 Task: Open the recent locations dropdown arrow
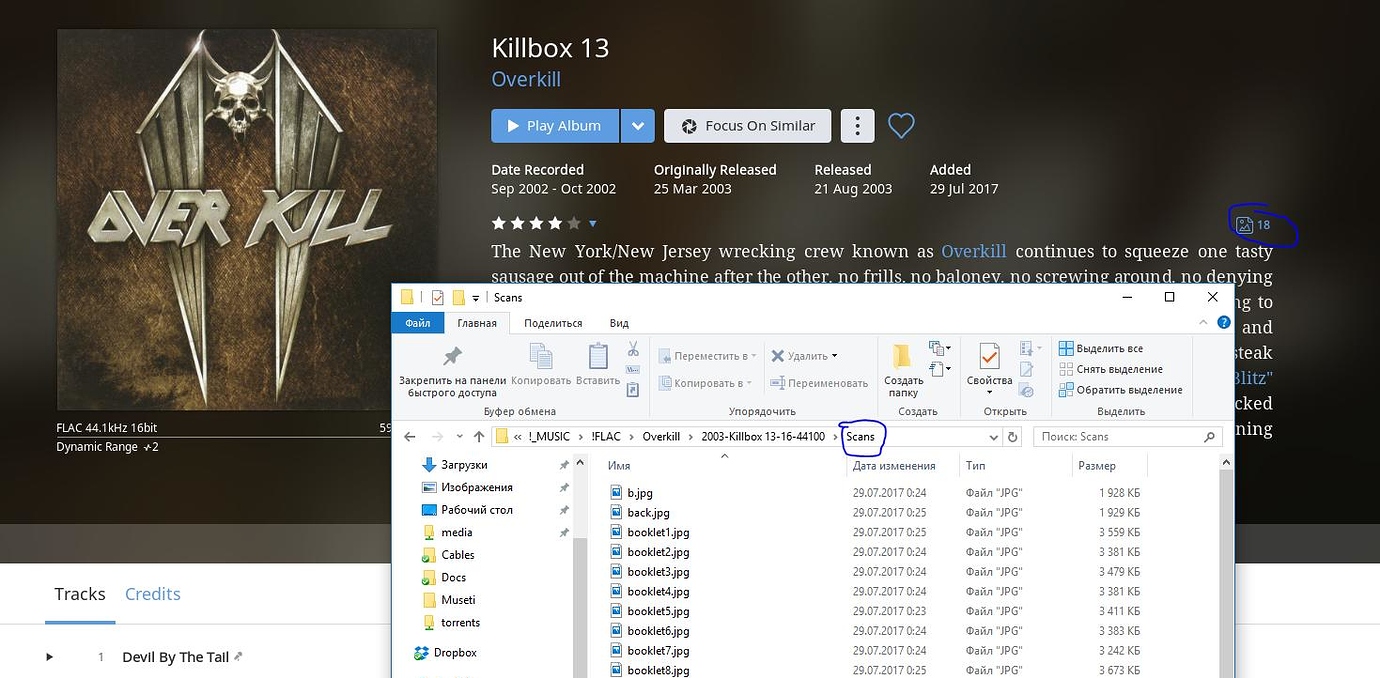click(x=459, y=437)
